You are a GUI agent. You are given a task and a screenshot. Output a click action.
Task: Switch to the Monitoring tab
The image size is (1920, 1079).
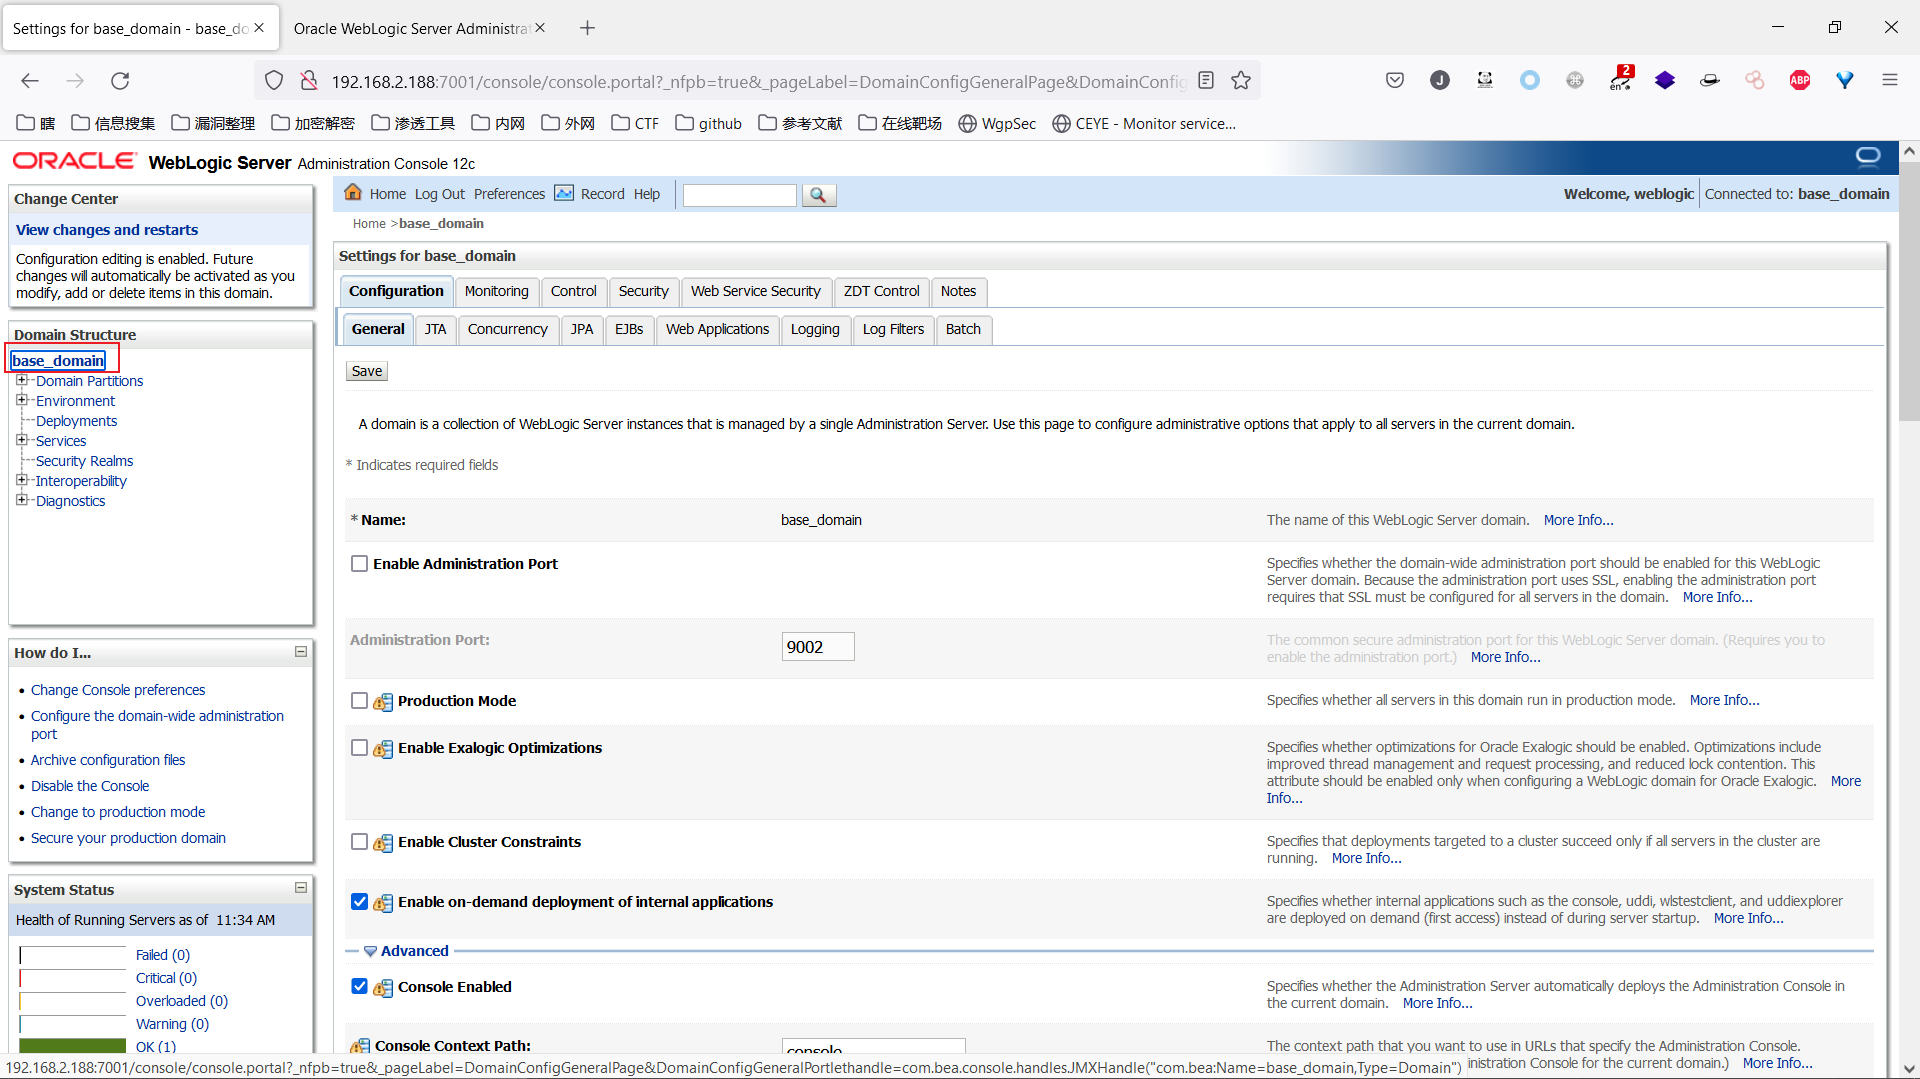(x=496, y=291)
